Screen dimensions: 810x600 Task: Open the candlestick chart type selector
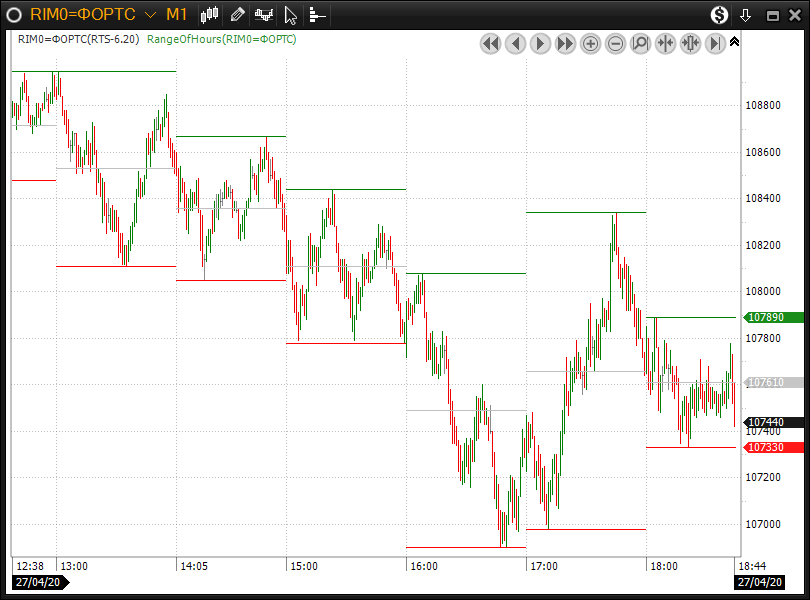coord(210,15)
